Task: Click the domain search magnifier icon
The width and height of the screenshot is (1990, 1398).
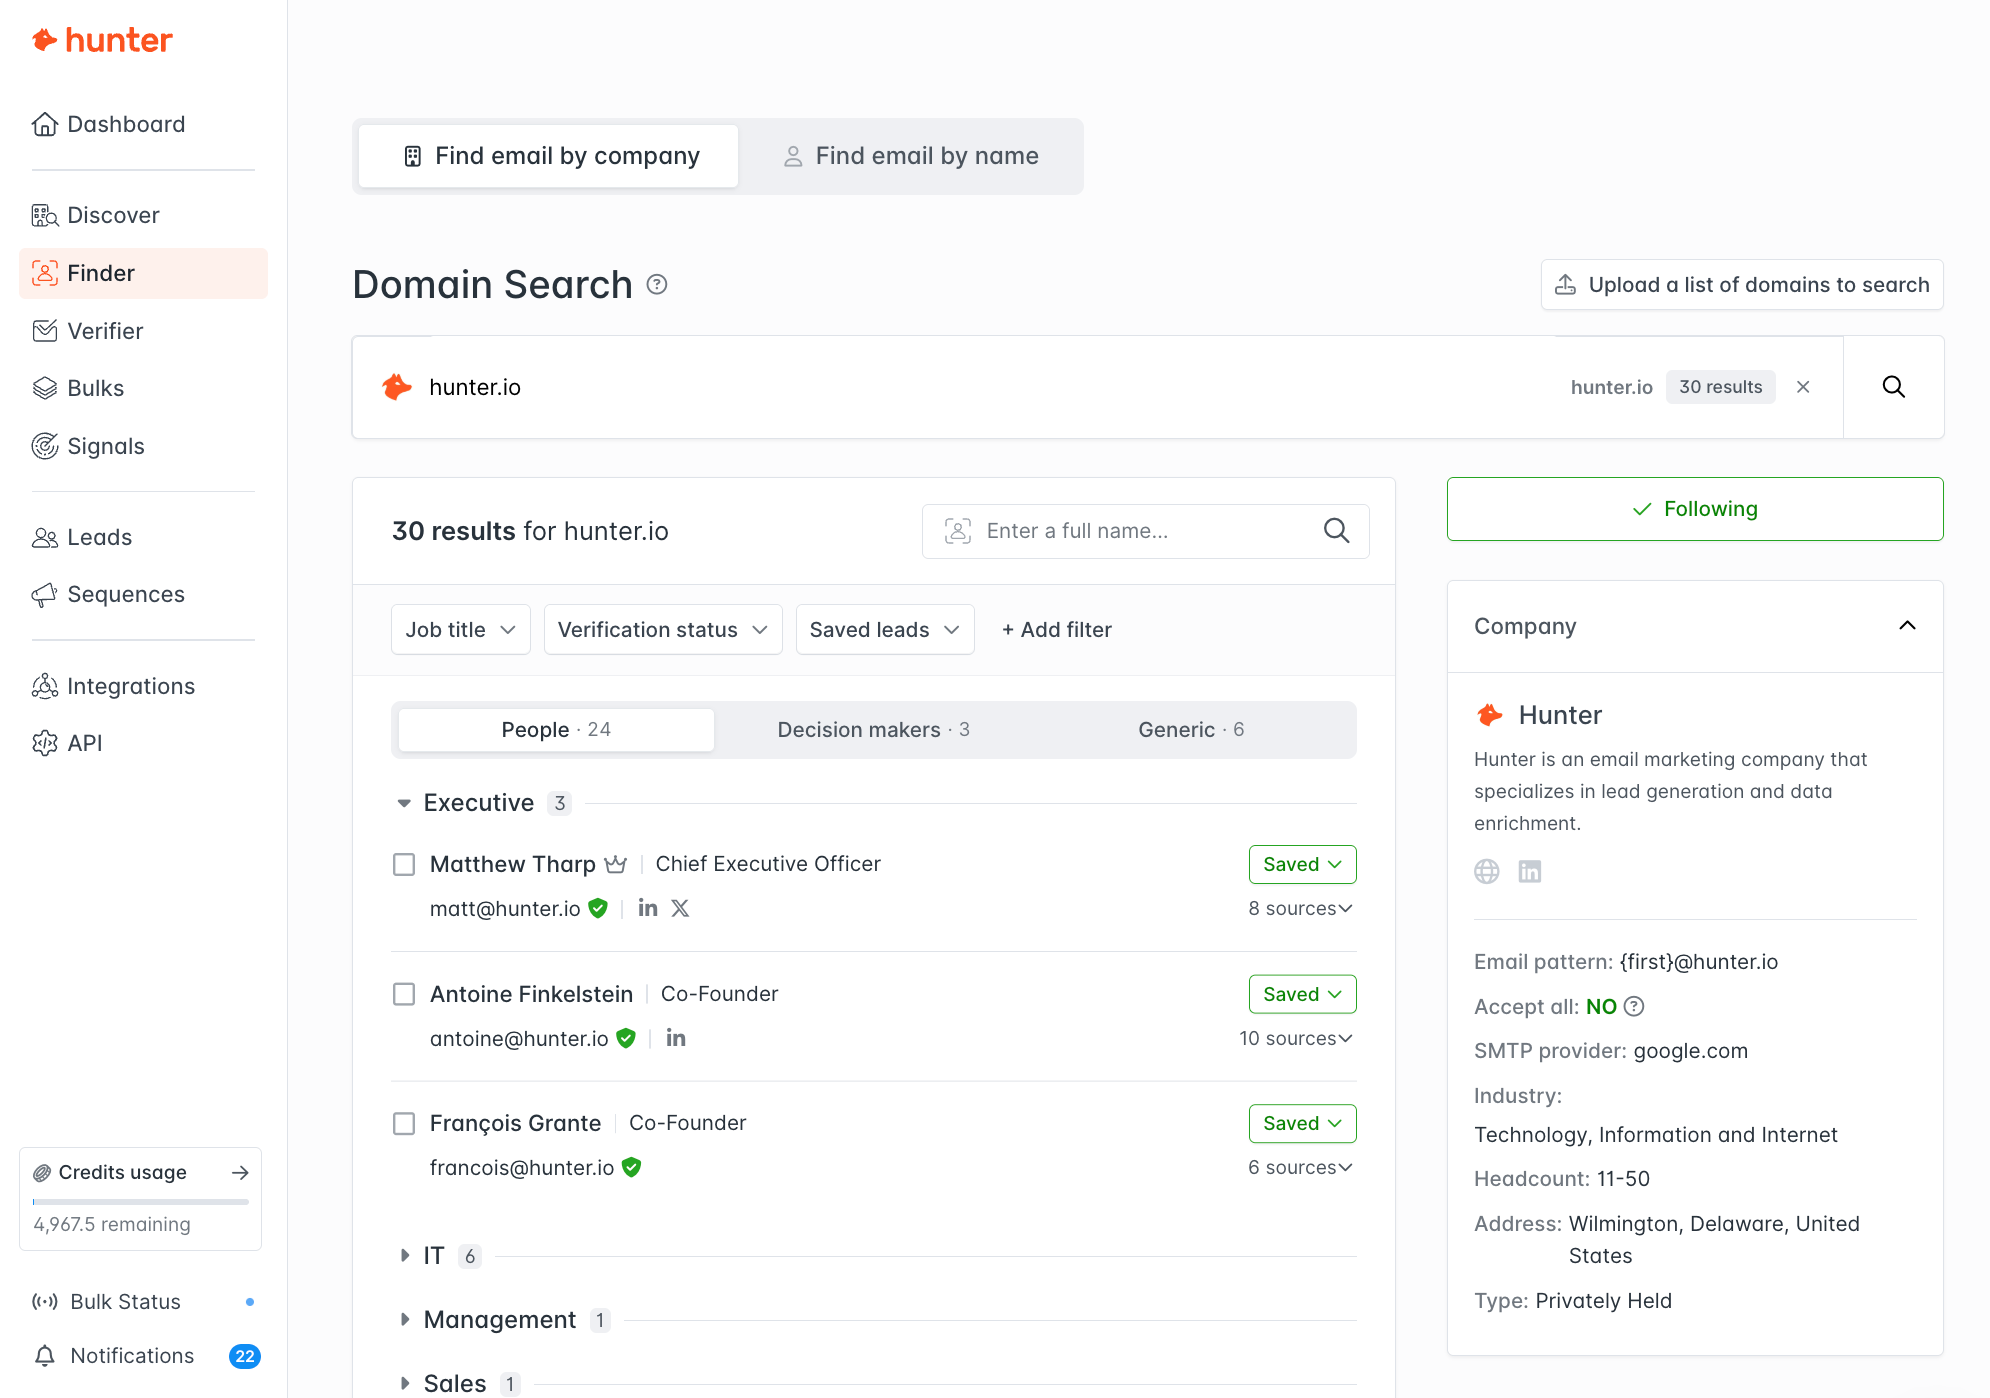Action: coord(1893,387)
